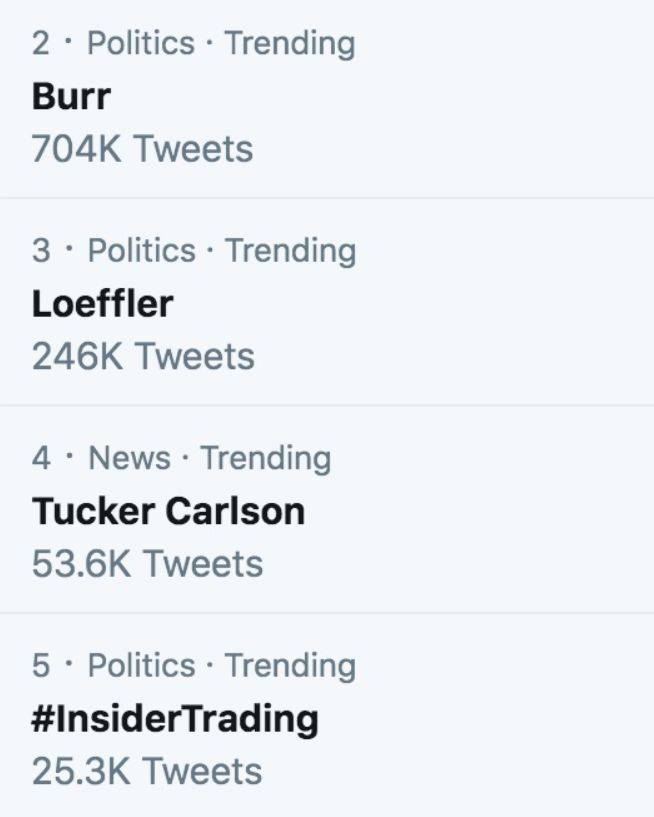Open the Loeffler trending topic
654x817 pixels.
[x=103, y=304]
